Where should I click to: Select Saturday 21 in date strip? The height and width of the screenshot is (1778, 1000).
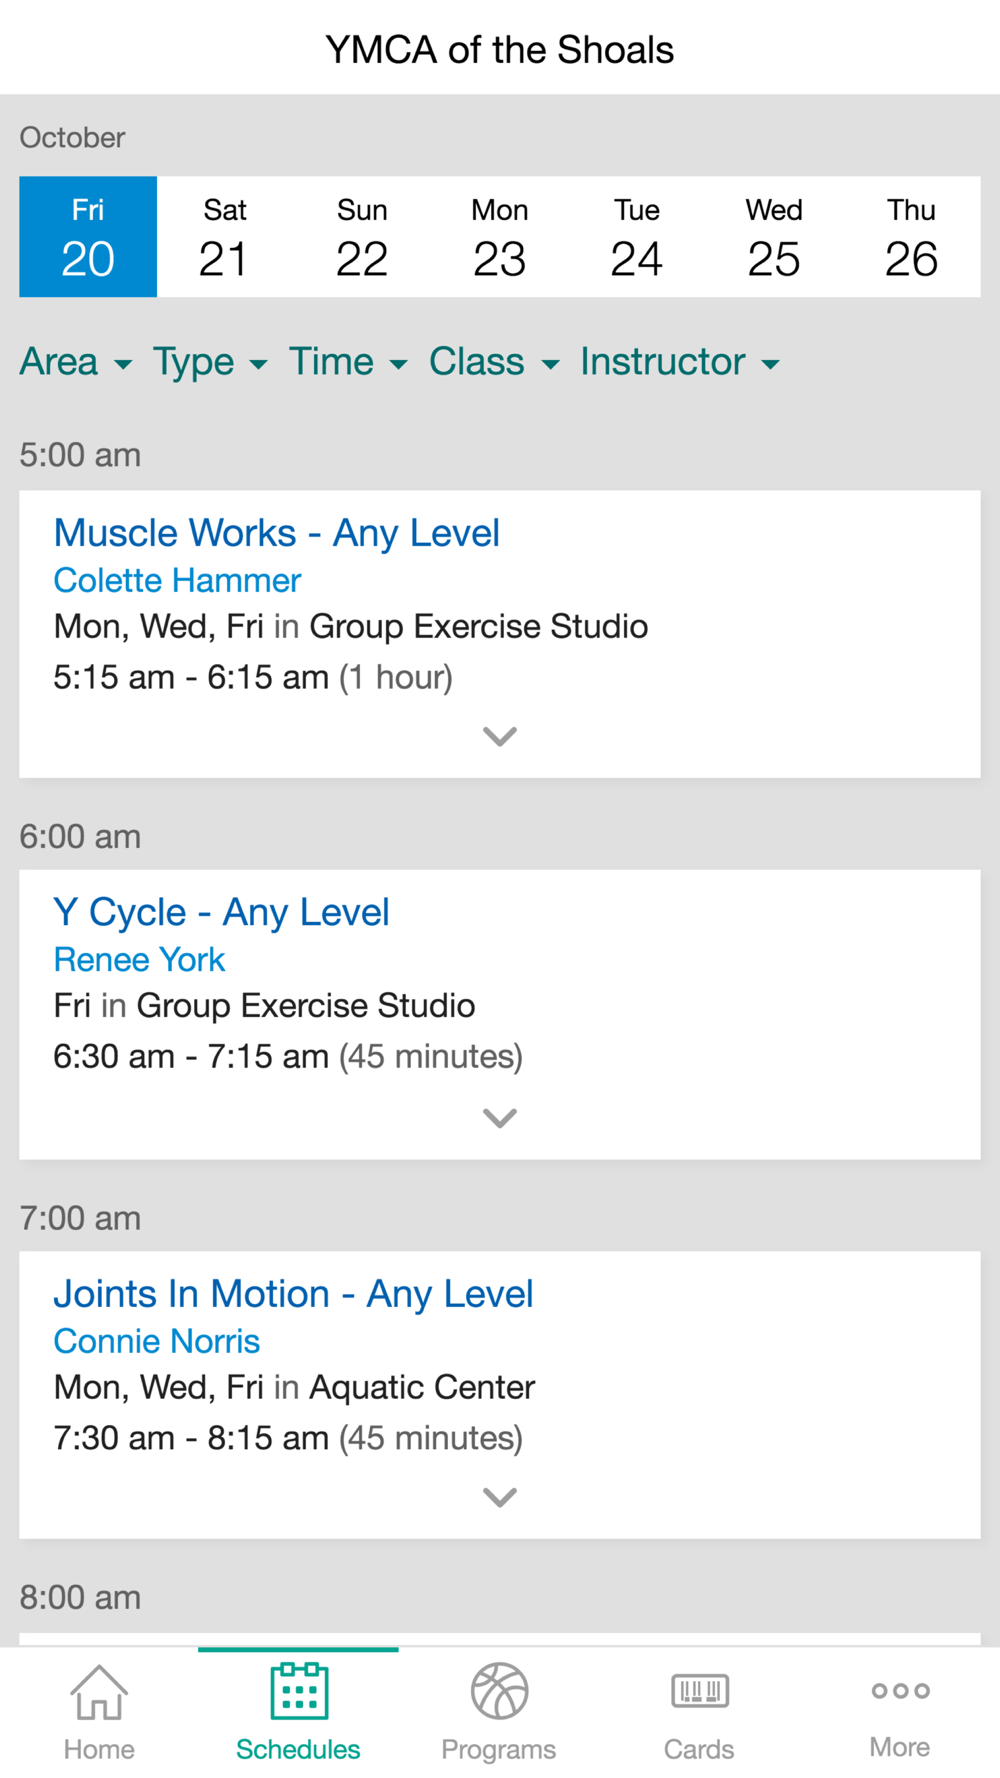point(225,237)
